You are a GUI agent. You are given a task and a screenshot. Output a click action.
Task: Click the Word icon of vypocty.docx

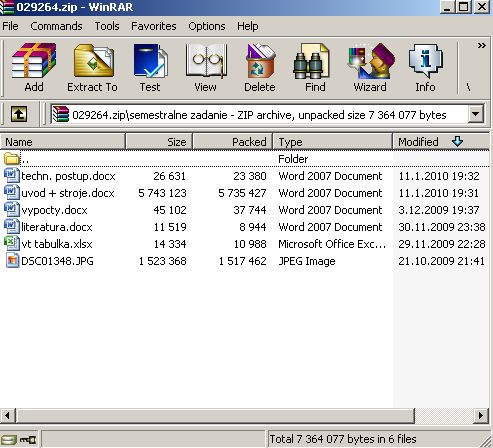tap(12, 210)
